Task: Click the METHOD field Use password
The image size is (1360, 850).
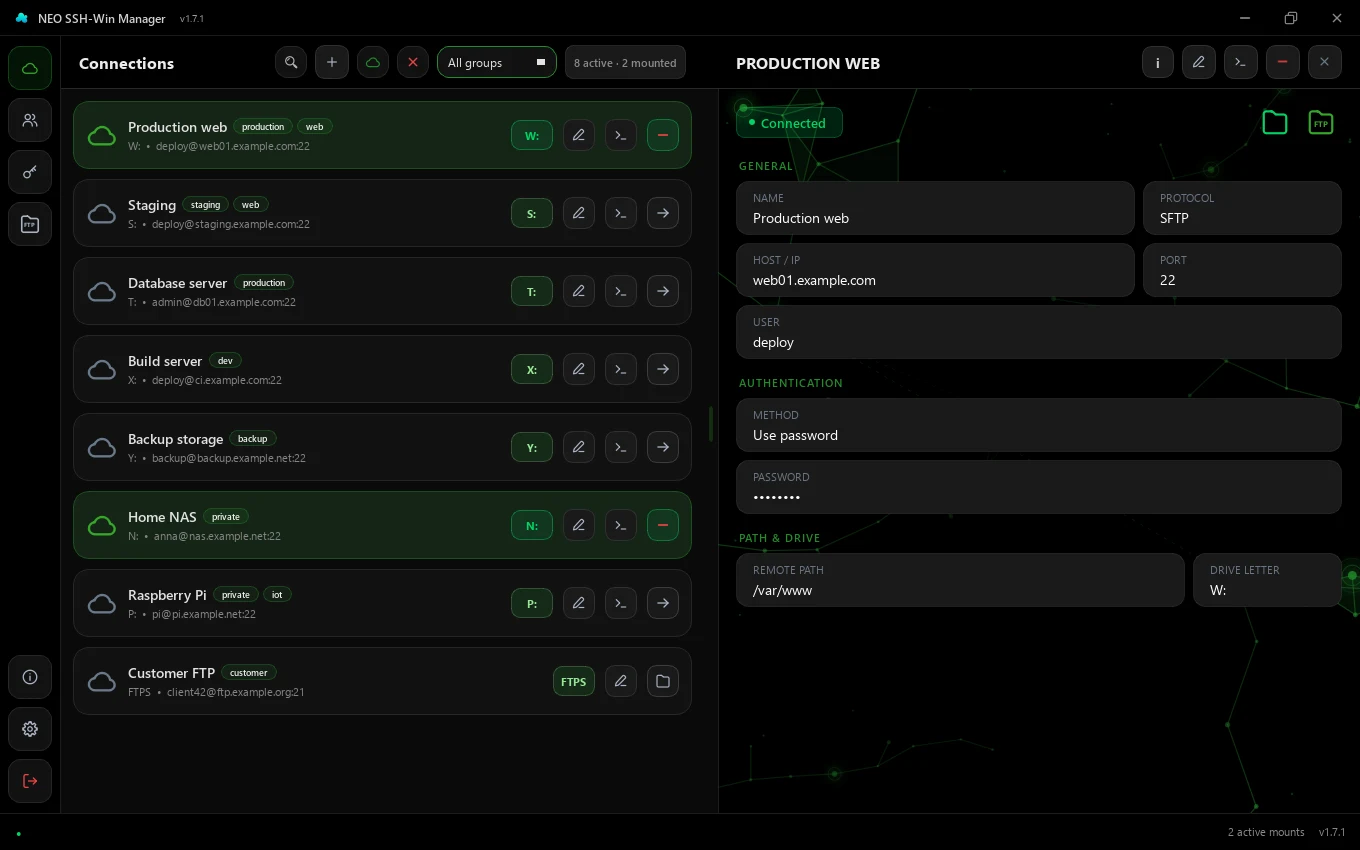Action: (x=1039, y=425)
